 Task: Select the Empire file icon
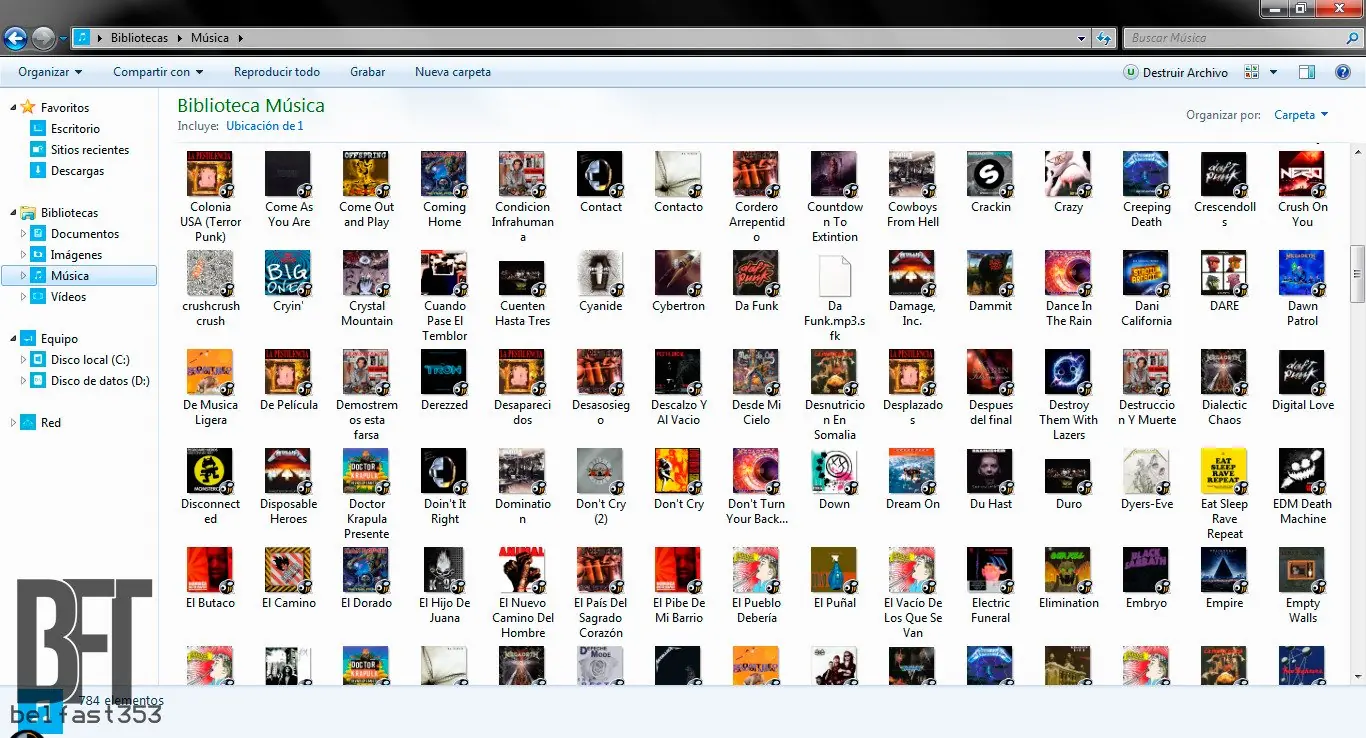pyautogui.click(x=1224, y=570)
